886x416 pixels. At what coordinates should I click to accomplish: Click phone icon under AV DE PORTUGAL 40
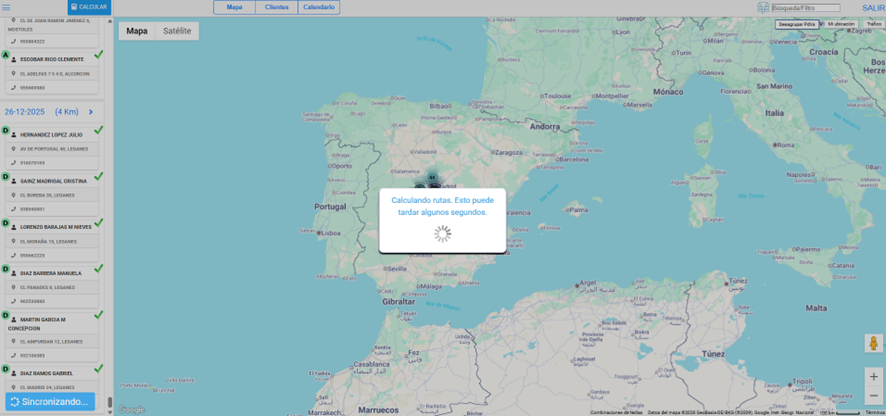pos(14,163)
